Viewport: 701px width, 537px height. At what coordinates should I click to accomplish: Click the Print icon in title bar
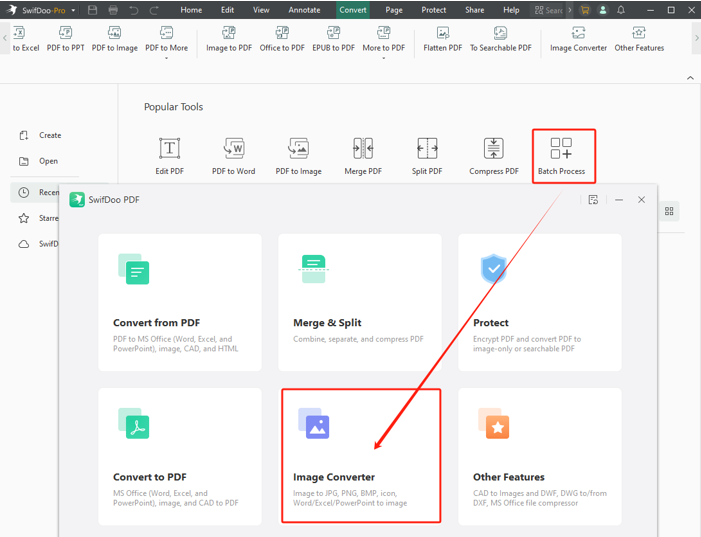click(x=113, y=10)
